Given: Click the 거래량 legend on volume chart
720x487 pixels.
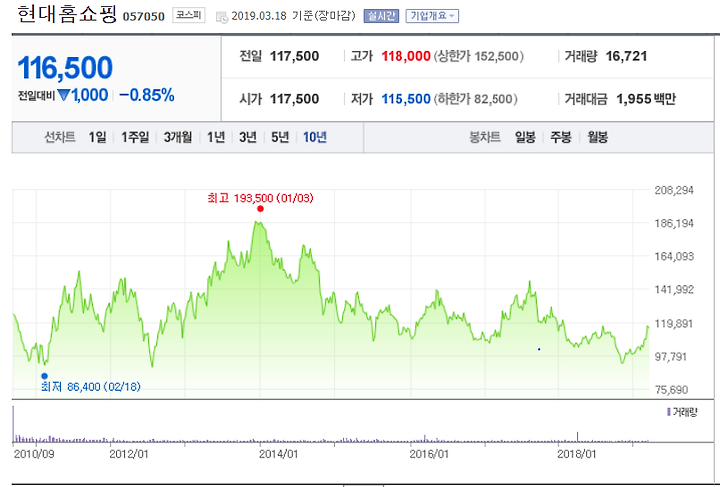Looking at the screenshot, I should (x=682, y=412).
